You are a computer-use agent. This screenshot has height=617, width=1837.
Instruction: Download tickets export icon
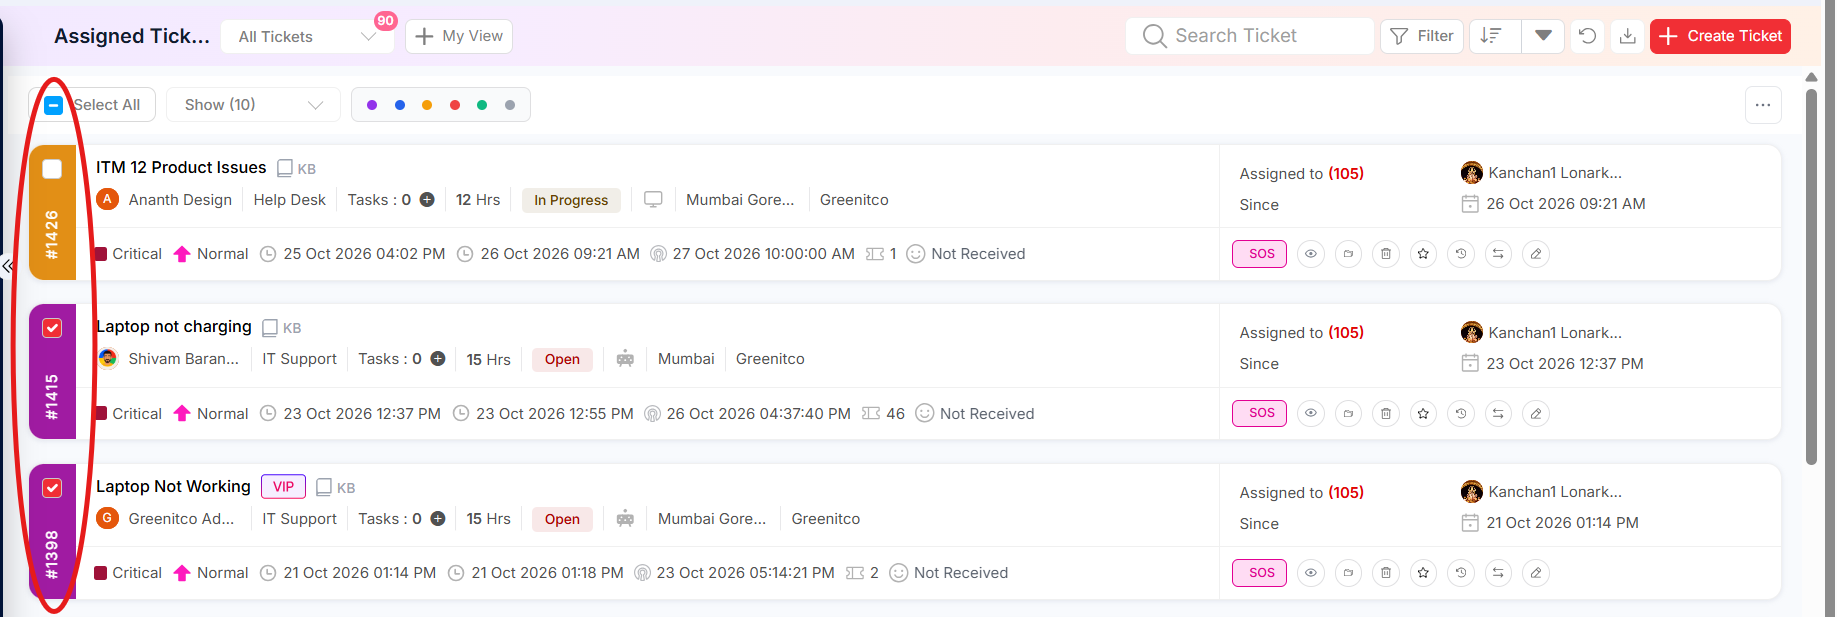(x=1627, y=36)
